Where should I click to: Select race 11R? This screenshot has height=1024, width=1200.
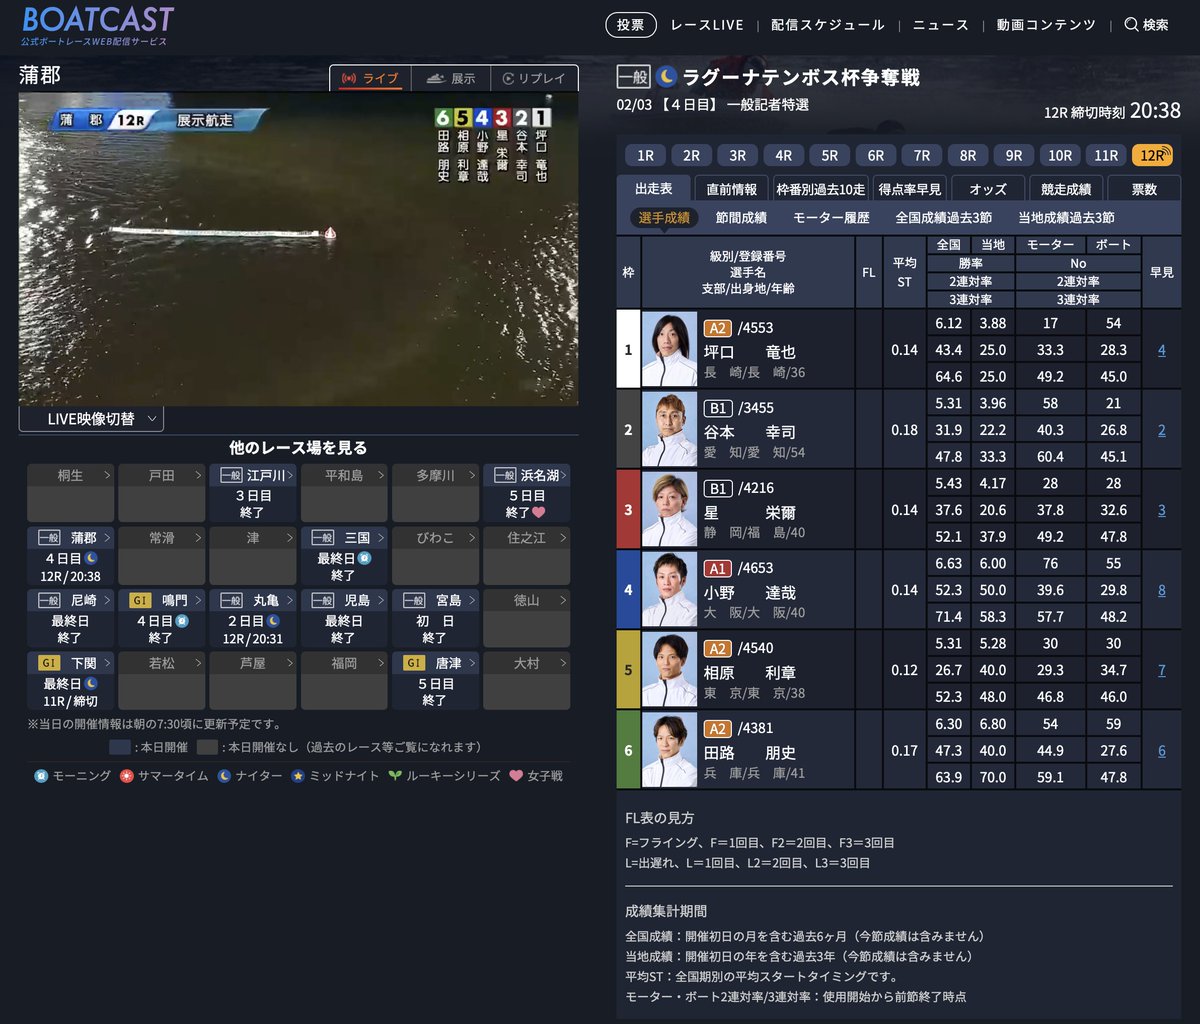[x=1106, y=155]
